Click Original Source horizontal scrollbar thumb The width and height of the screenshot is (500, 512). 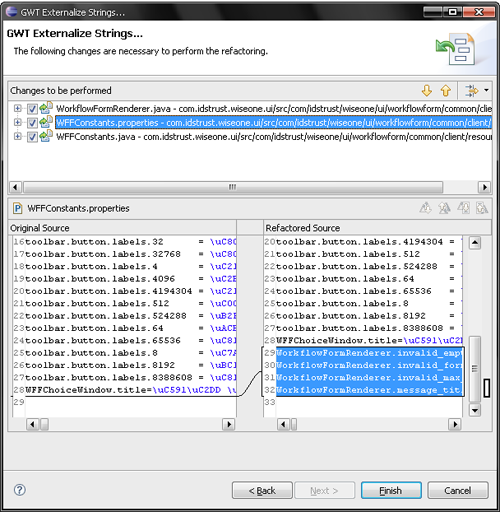click(x=44, y=424)
